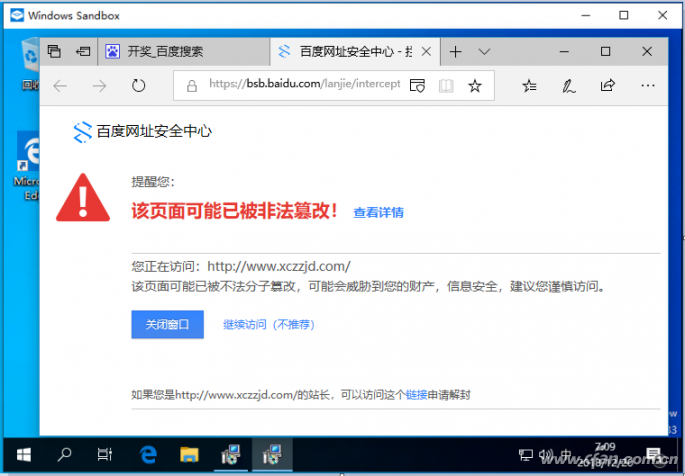The image size is (685, 476).
Task: Click the 关闭窗口 button
Action: coord(167,324)
